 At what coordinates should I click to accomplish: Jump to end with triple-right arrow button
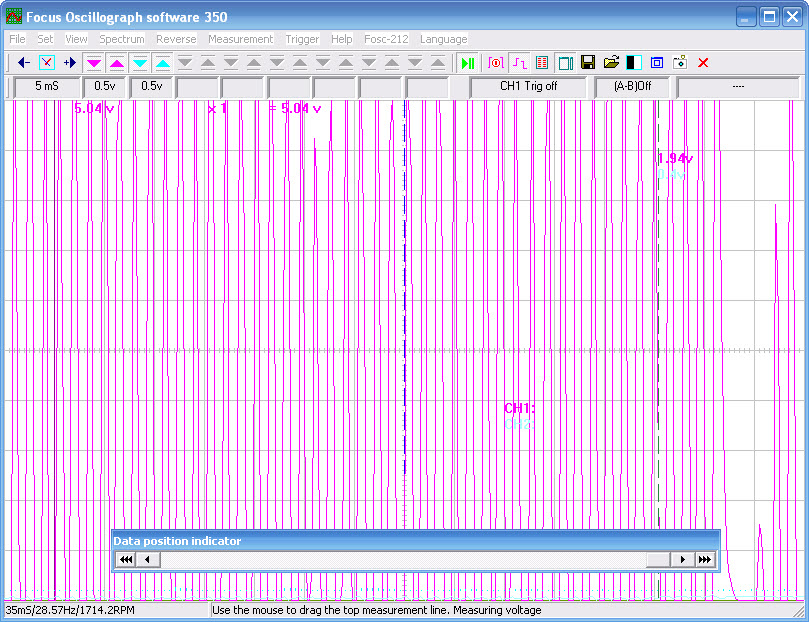(x=705, y=560)
